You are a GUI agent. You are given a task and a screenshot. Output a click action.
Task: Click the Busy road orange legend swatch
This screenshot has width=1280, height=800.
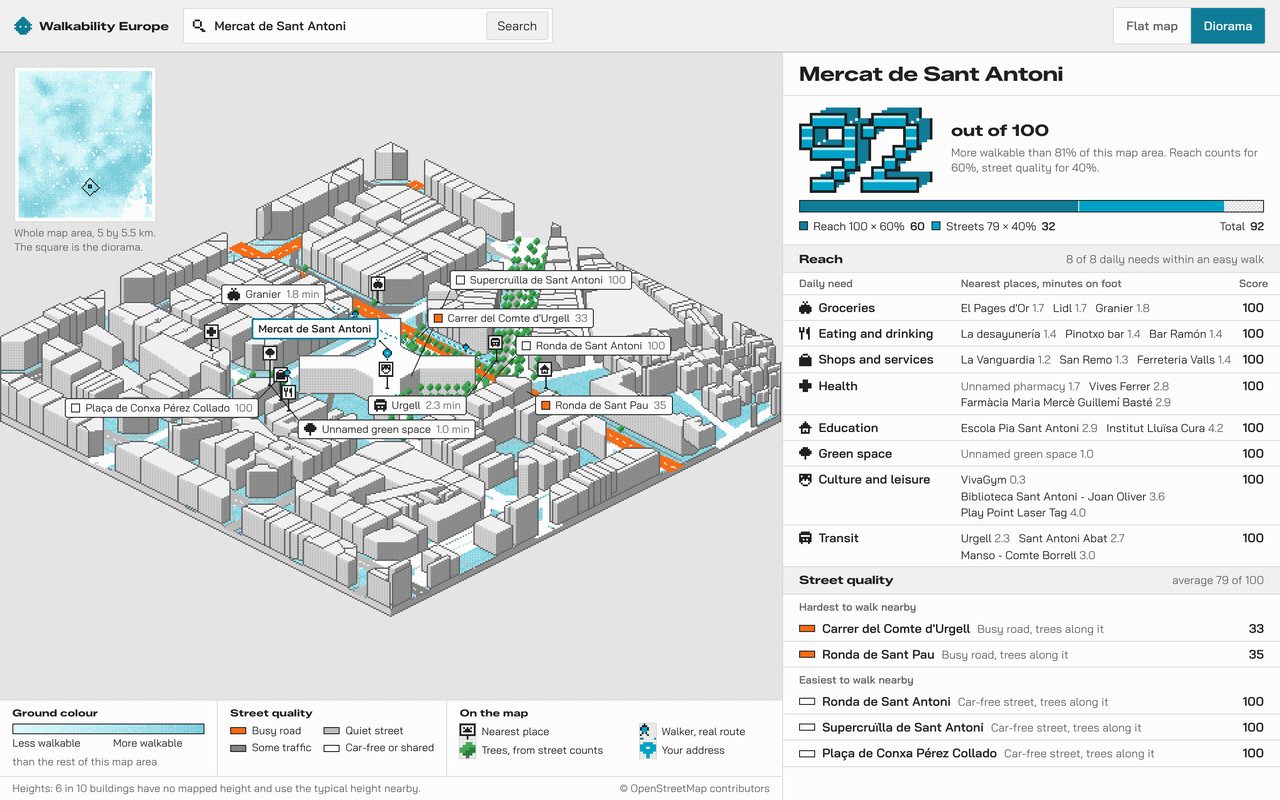click(238, 731)
